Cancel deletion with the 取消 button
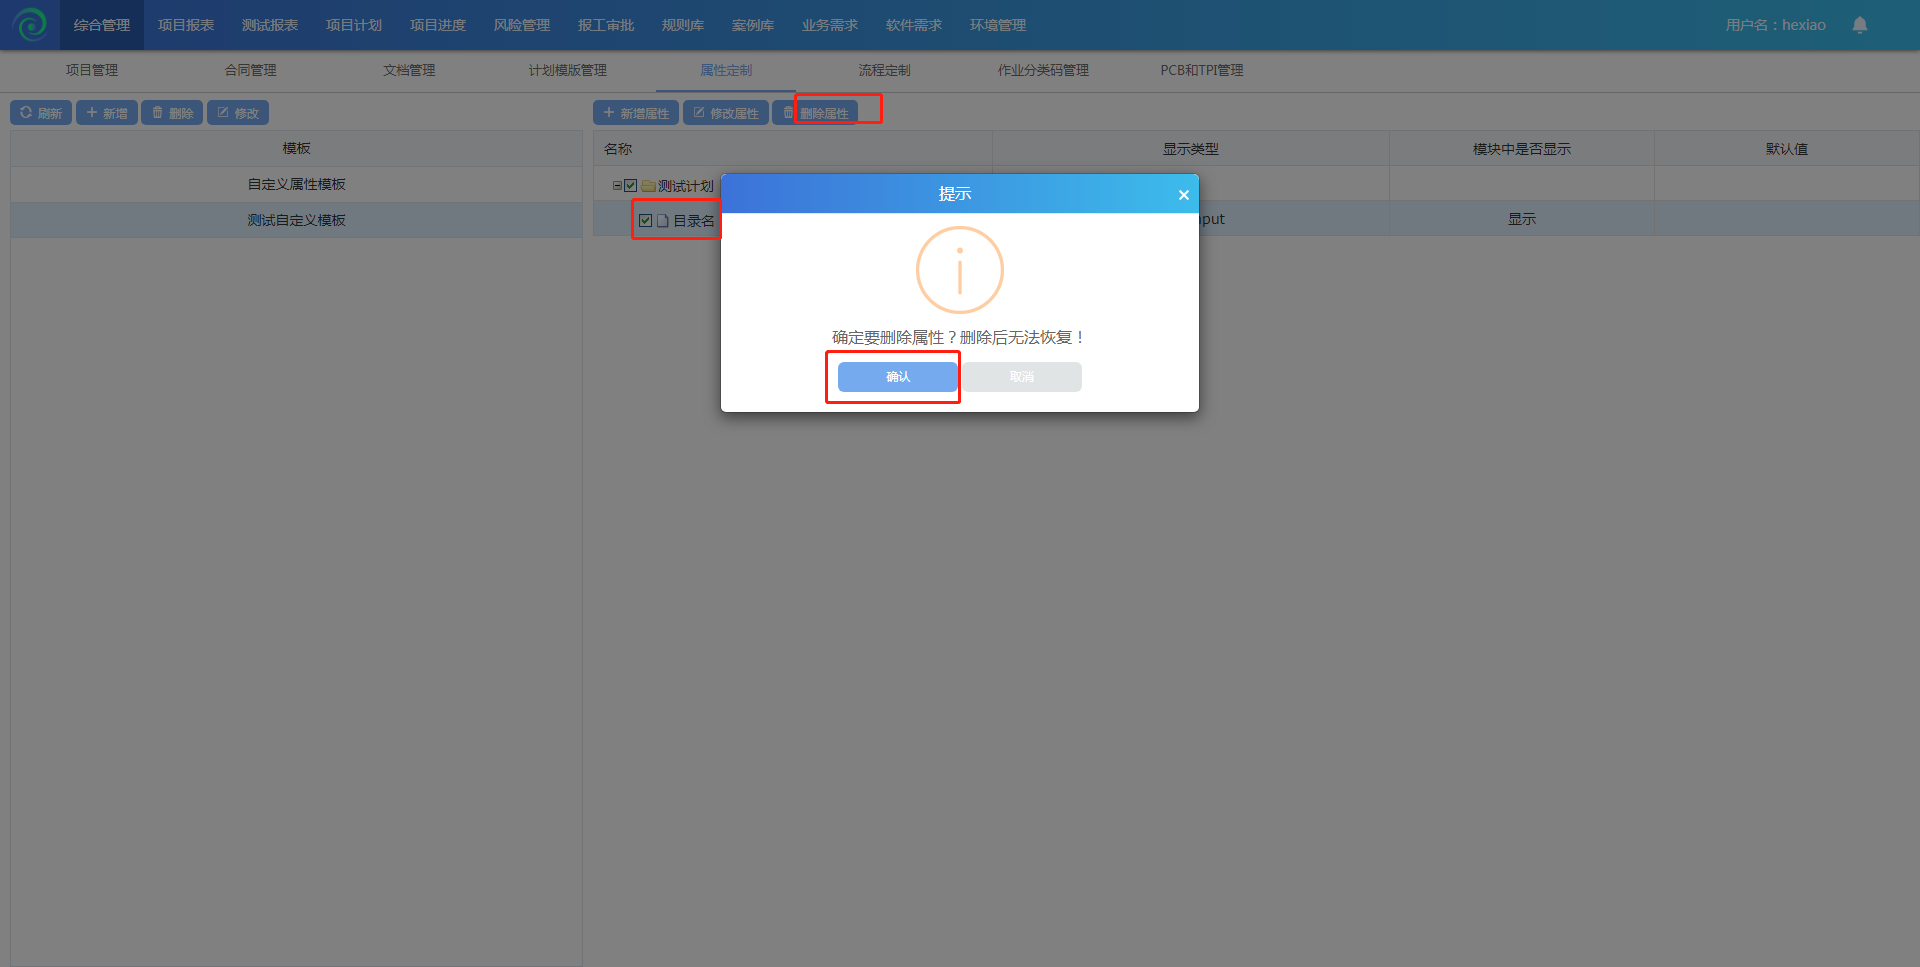Screen dimensions: 1920x967 [x=1022, y=377]
